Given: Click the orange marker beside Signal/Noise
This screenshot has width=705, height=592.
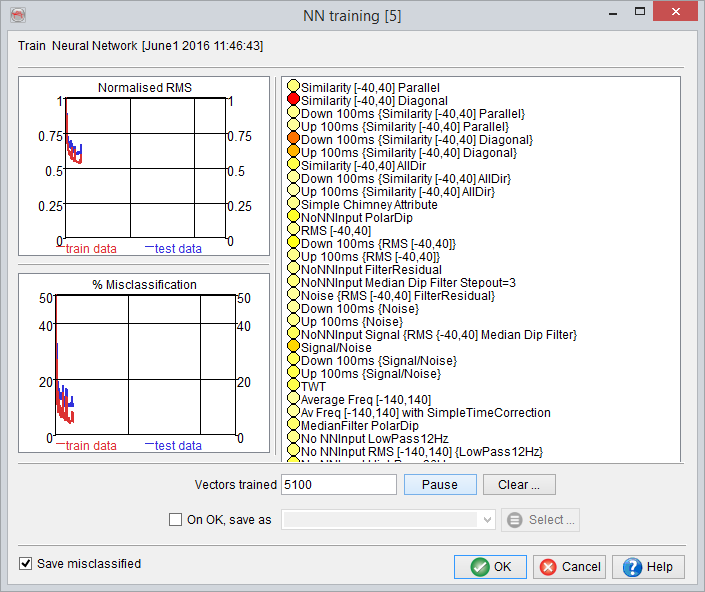Looking at the screenshot, I should tap(293, 346).
